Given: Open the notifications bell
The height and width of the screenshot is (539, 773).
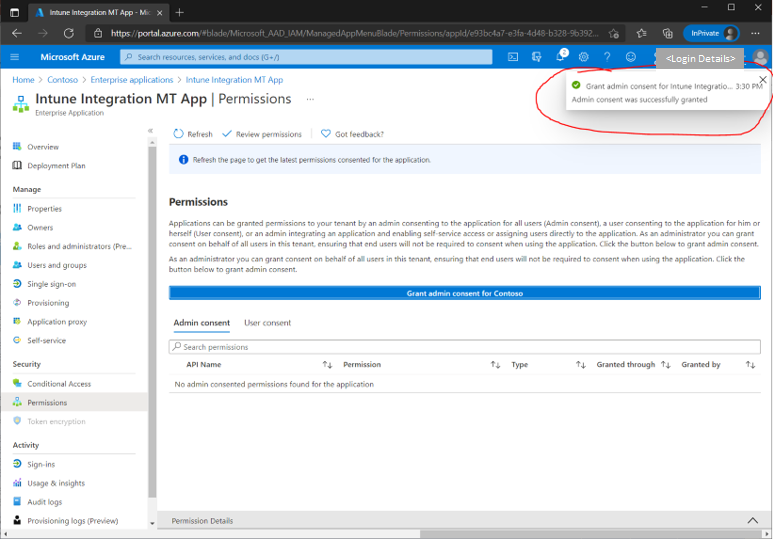Looking at the screenshot, I should click(x=561, y=56).
